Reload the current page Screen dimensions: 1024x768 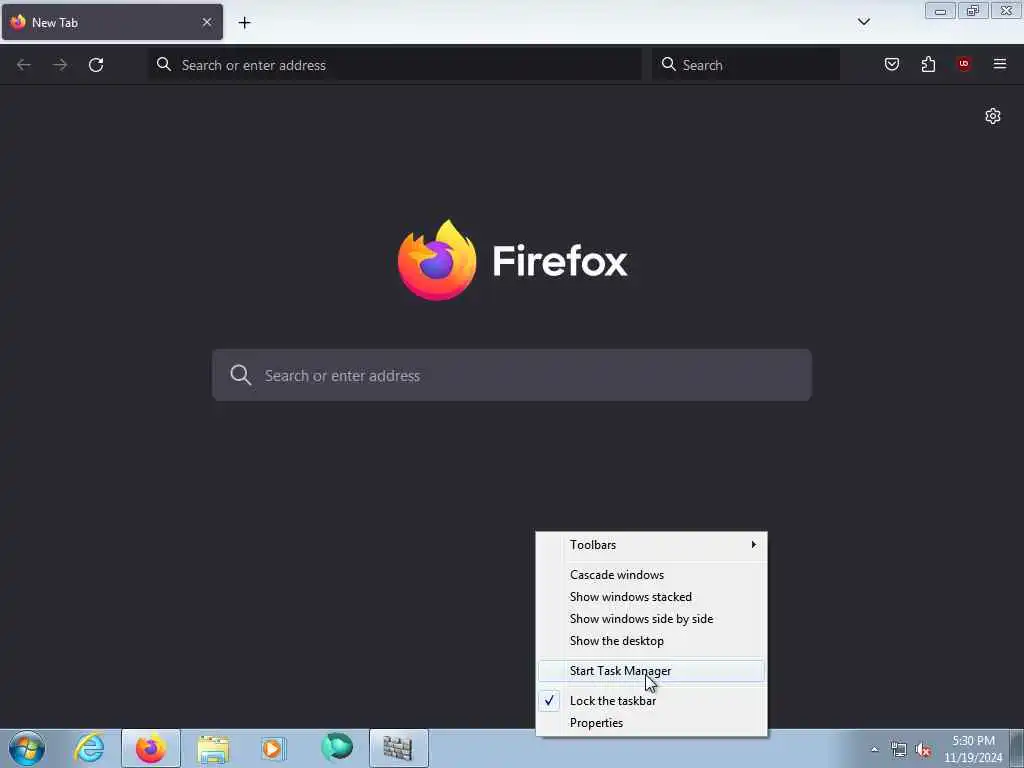click(x=96, y=65)
